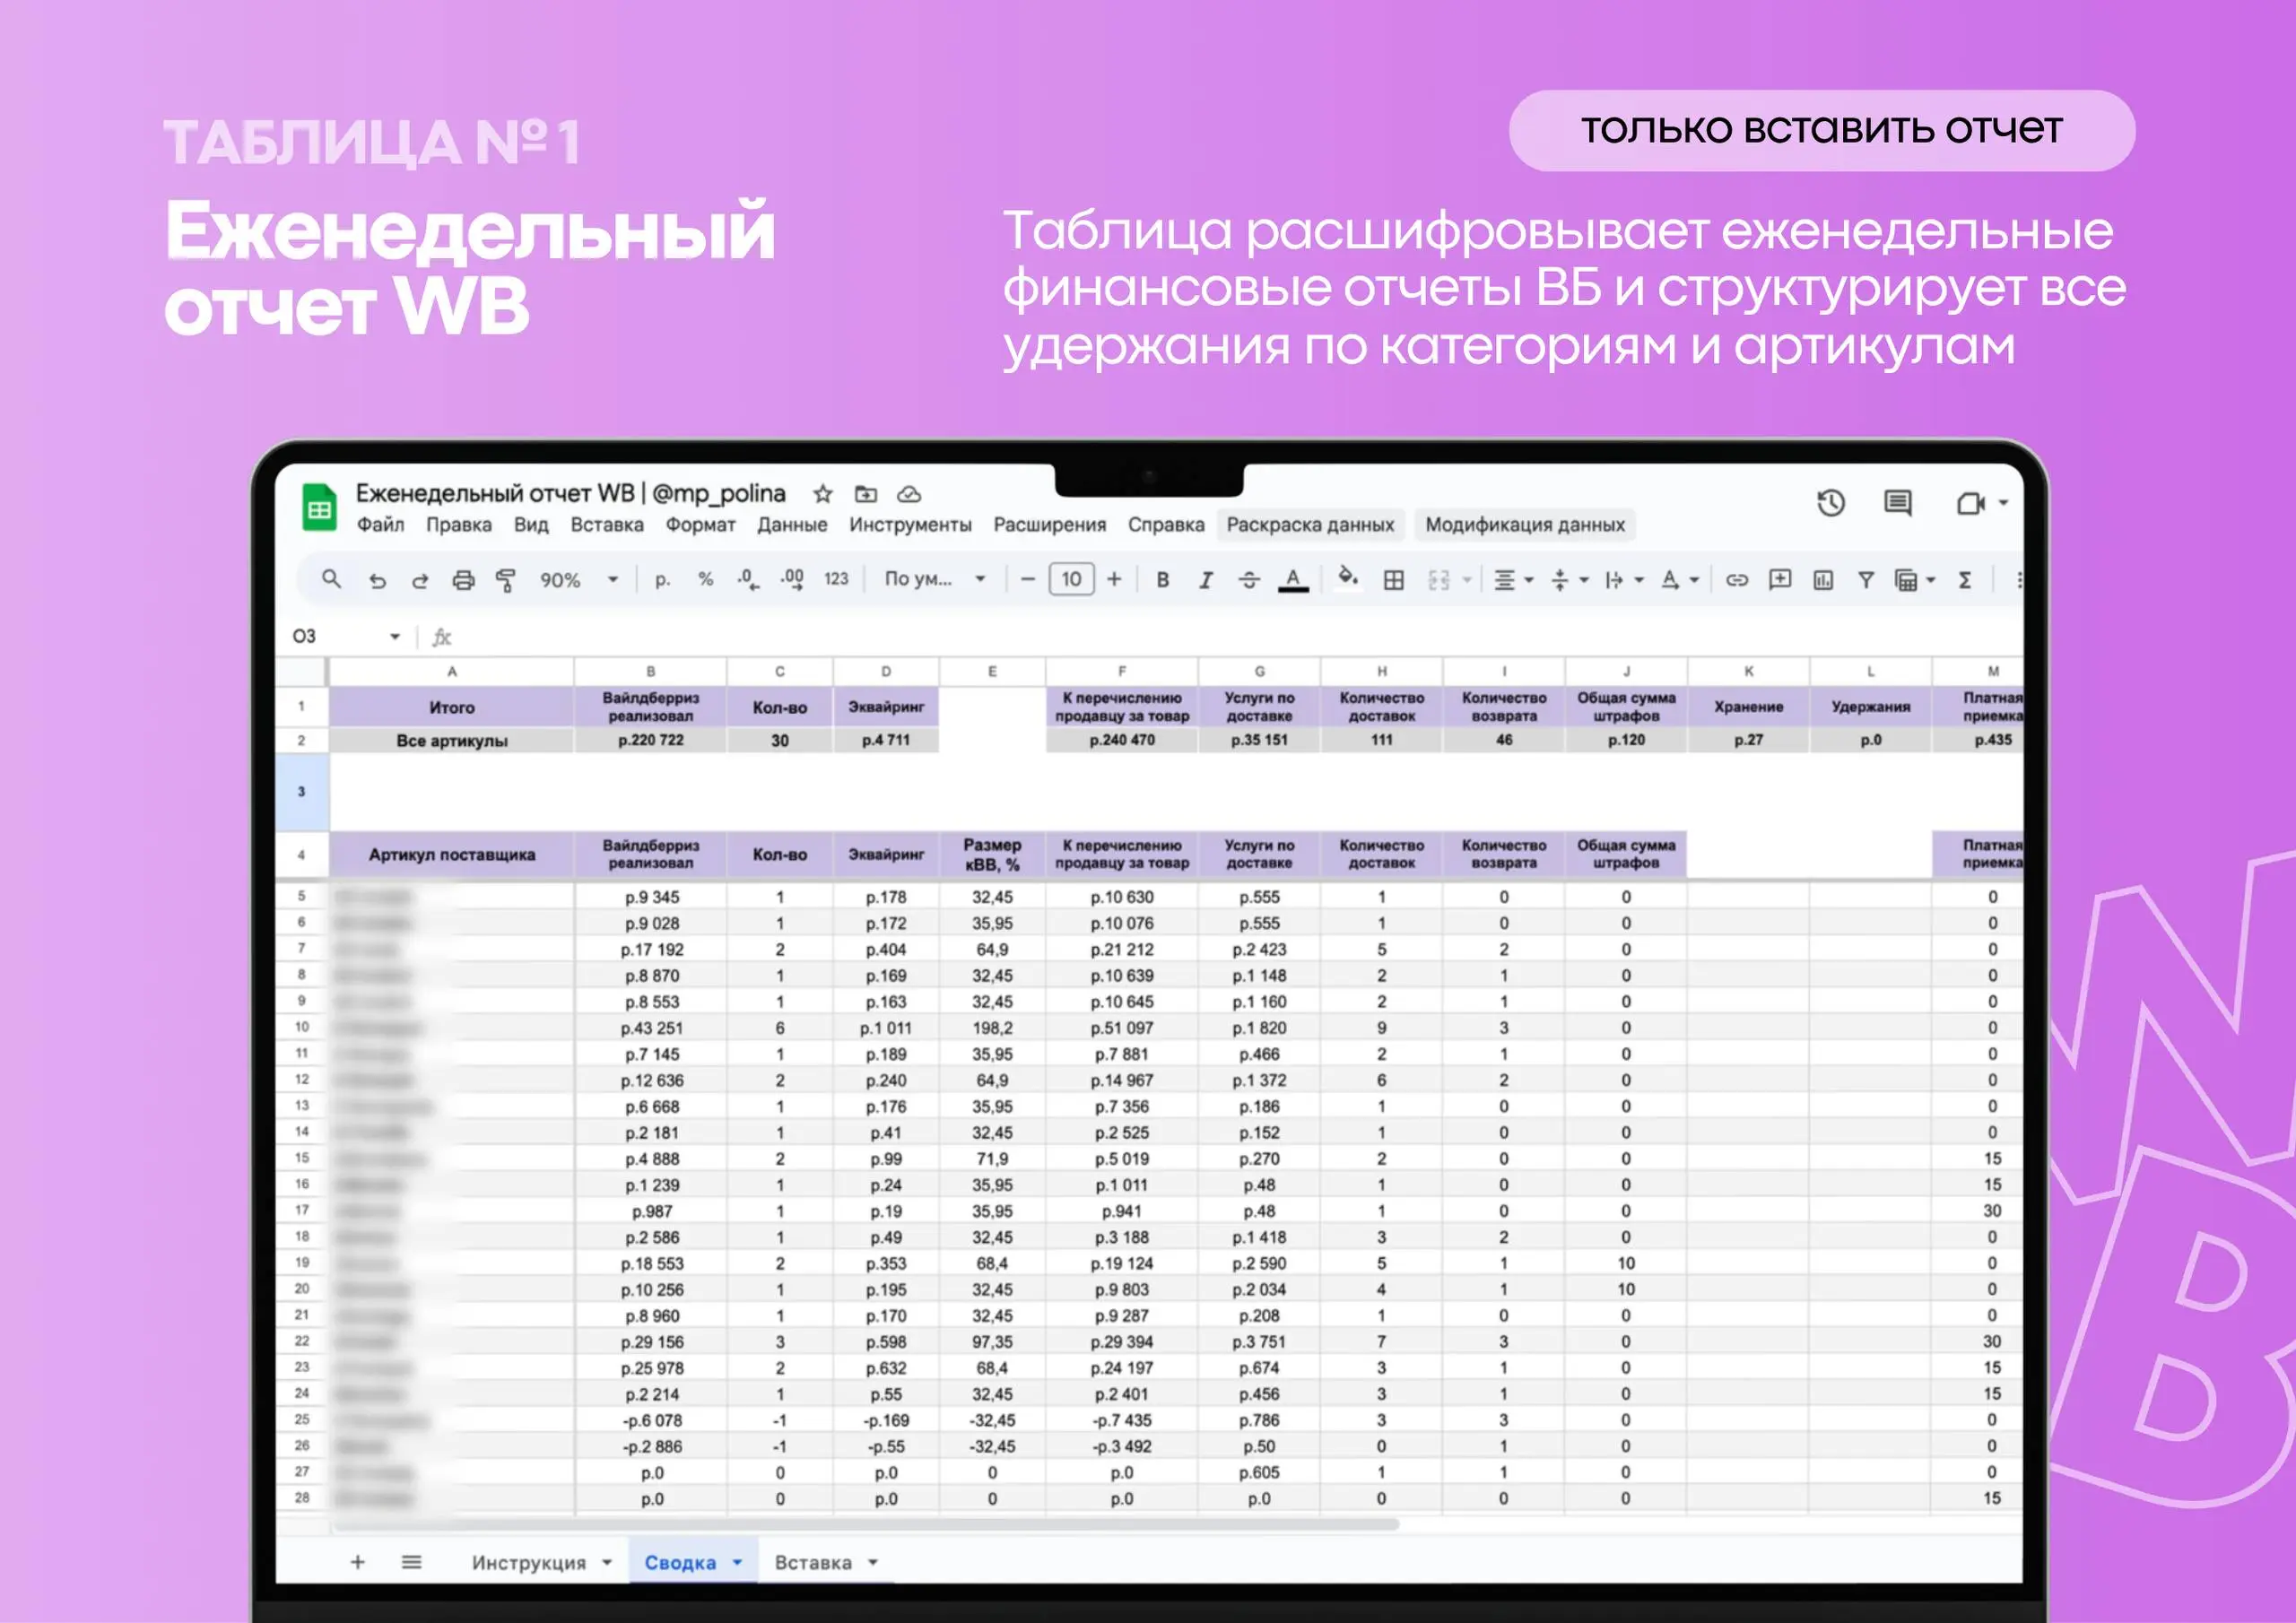Image resolution: width=2296 pixels, height=1623 pixels.
Task: Create a filter via funnel icon
Action: coord(1866,580)
